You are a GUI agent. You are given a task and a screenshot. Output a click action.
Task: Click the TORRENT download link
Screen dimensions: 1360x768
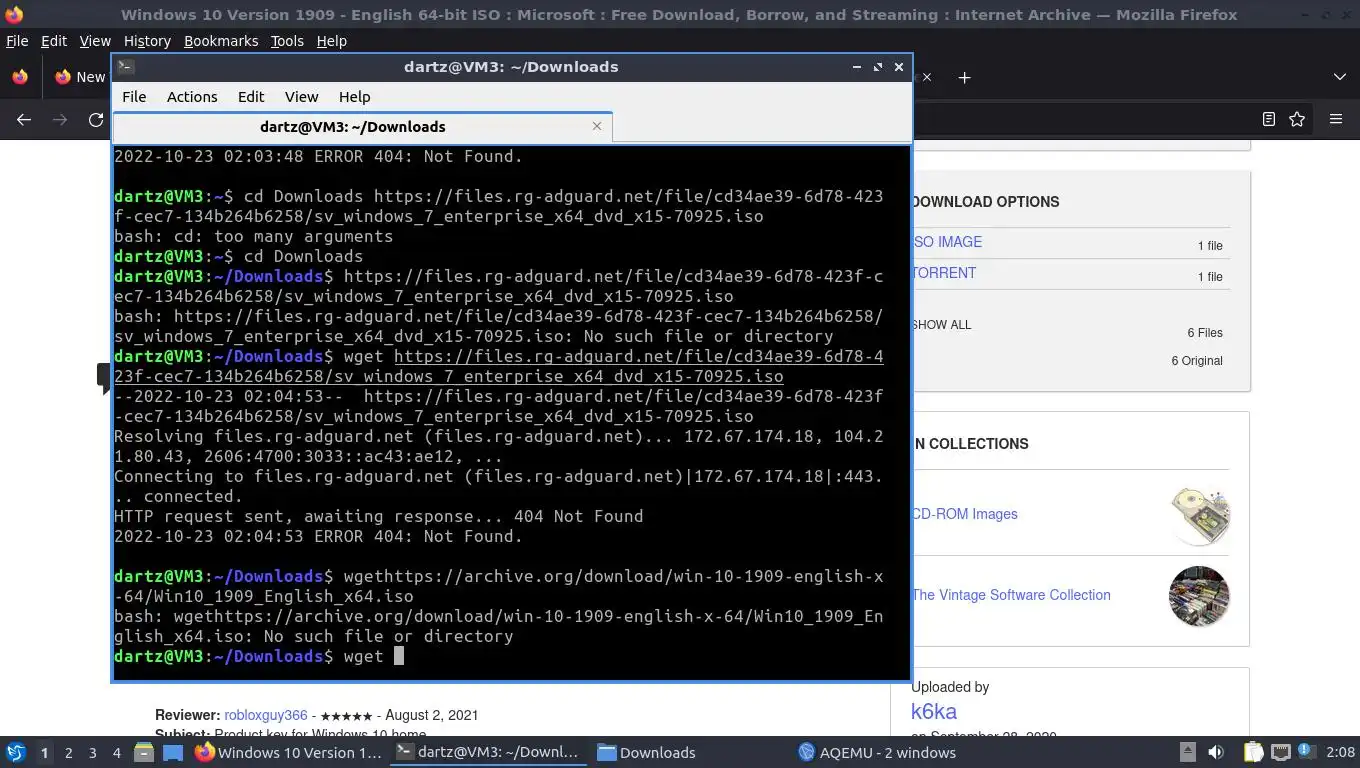point(944,273)
